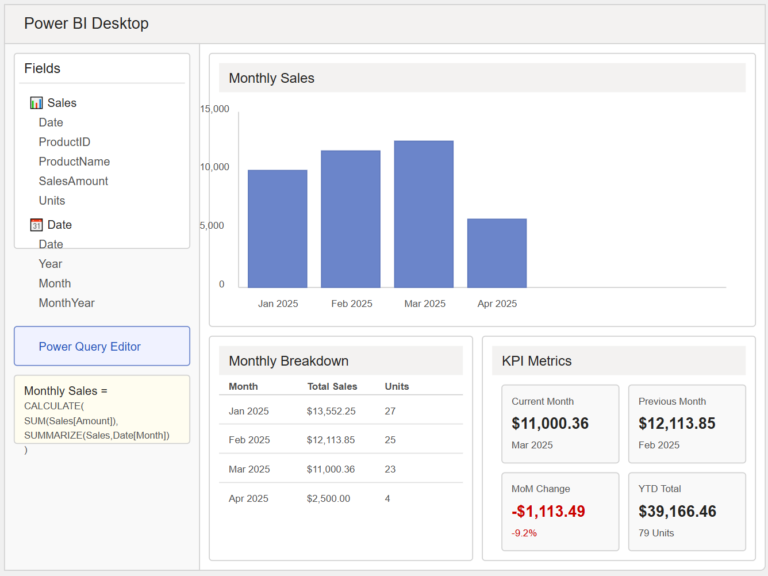Click the Date table calendar icon
Image resolution: width=768 pixels, height=576 pixels.
pyautogui.click(x=36, y=225)
